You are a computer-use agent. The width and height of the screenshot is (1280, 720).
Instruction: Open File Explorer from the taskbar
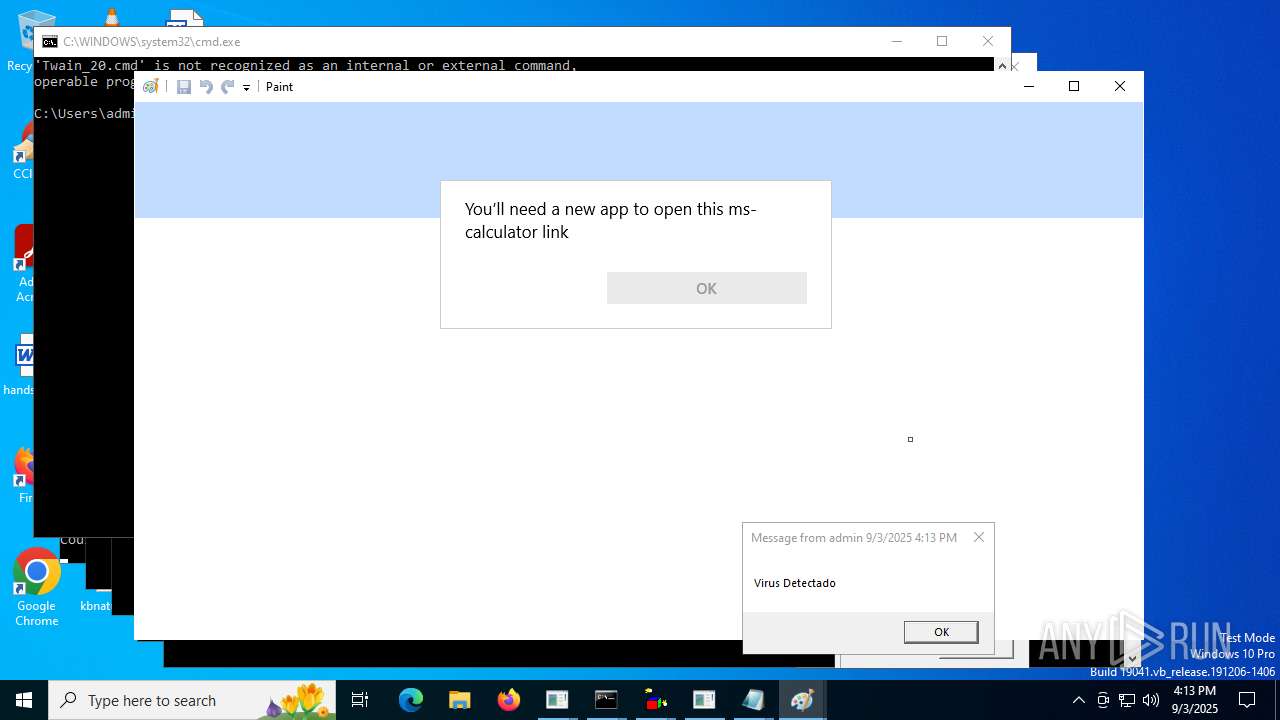[459, 700]
